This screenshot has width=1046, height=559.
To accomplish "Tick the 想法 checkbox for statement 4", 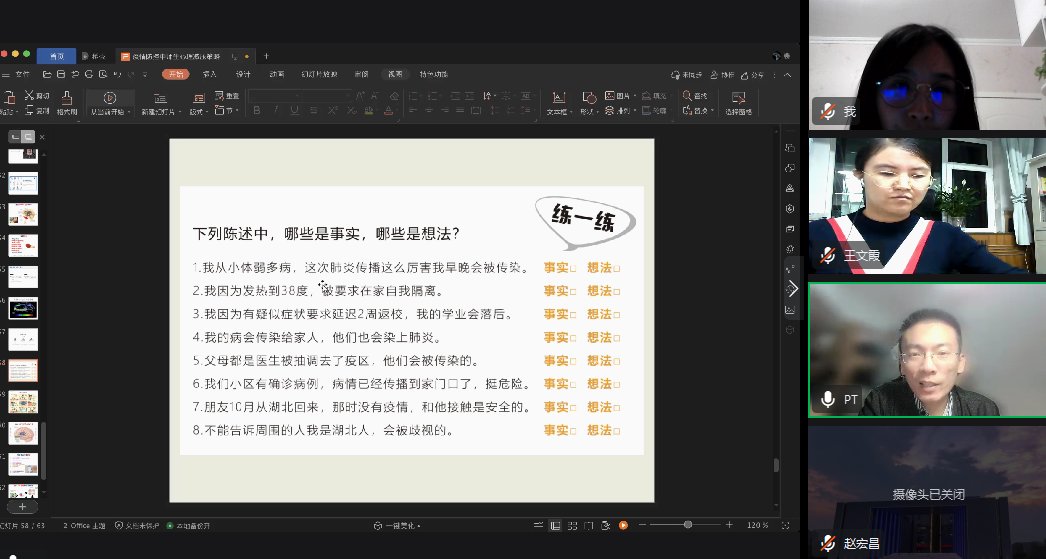I will pyautogui.click(x=617, y=338).
